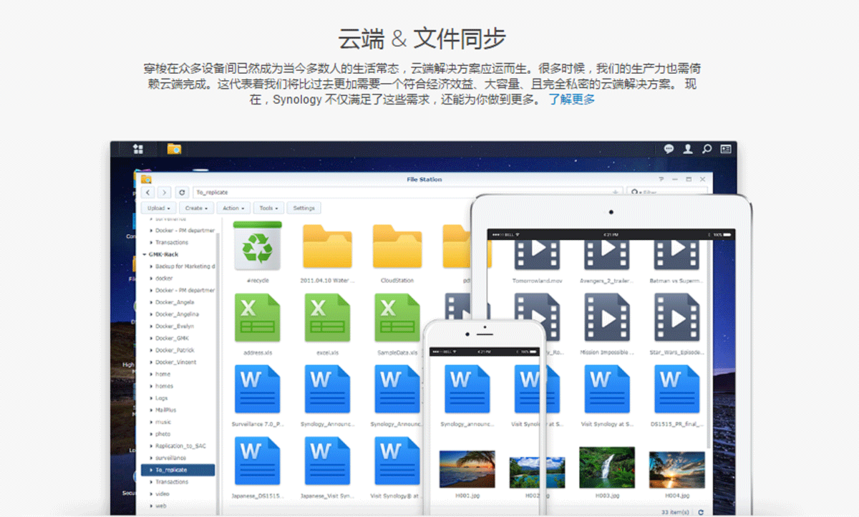Click the File Station taskbar icon
This screenshot has height=517, width=859.
(174, 149)
